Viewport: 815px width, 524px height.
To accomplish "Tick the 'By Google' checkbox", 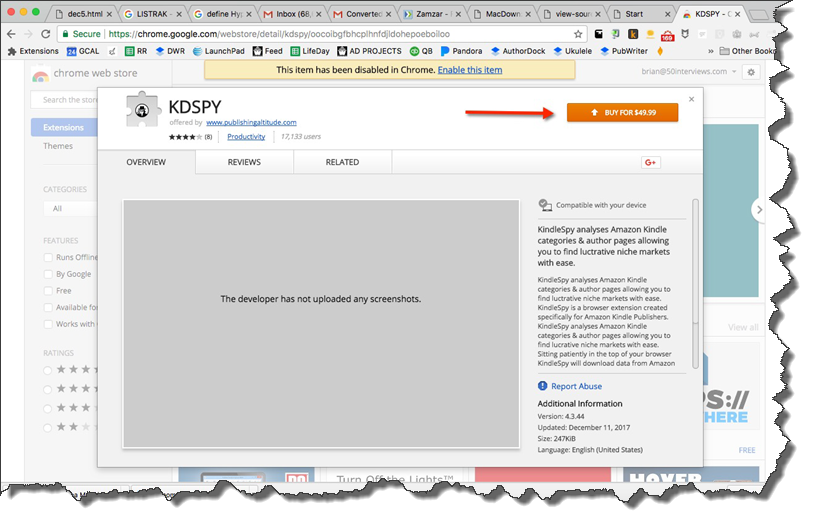I will pos(48,274).
